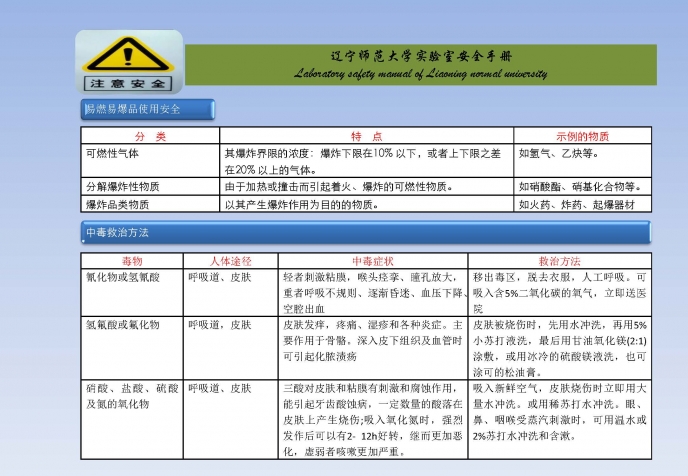Click the 毒物 column header
688x476 pixels.
click(132, 261)
